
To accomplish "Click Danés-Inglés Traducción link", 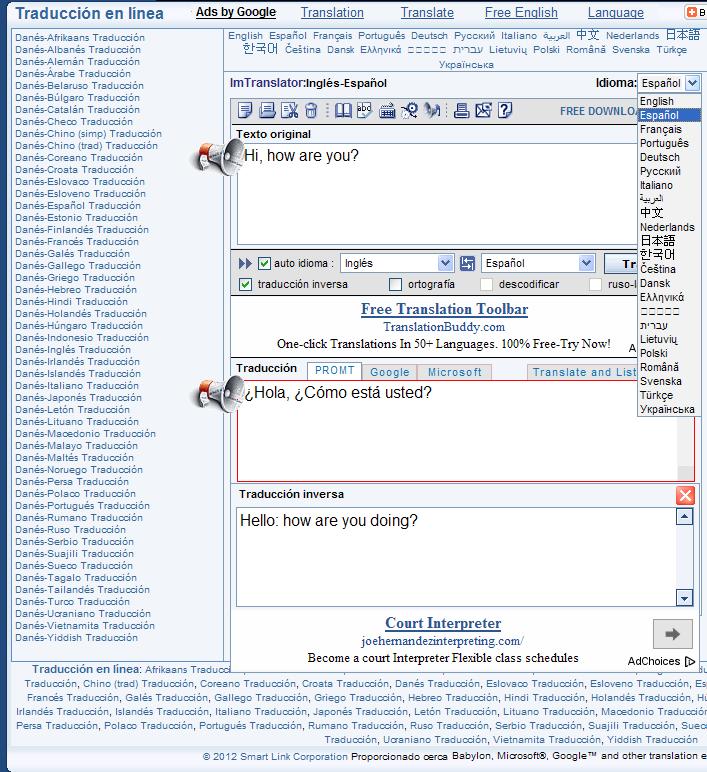I will point(73,350).
